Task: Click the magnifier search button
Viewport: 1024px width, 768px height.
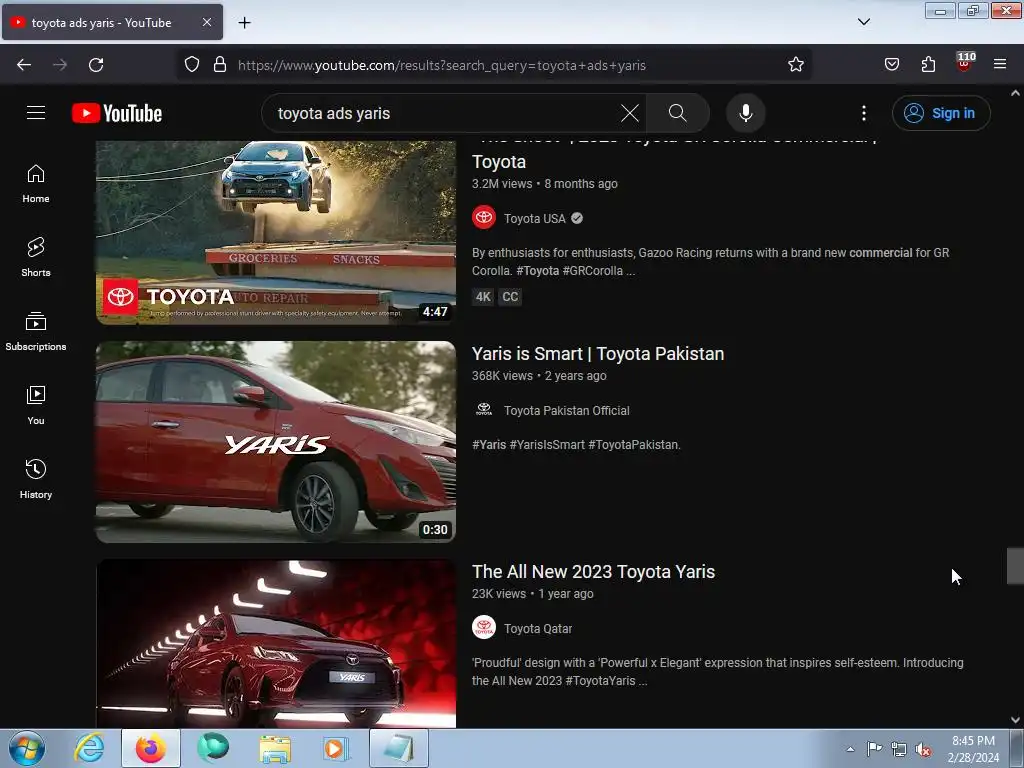Action: pos(678,113)
